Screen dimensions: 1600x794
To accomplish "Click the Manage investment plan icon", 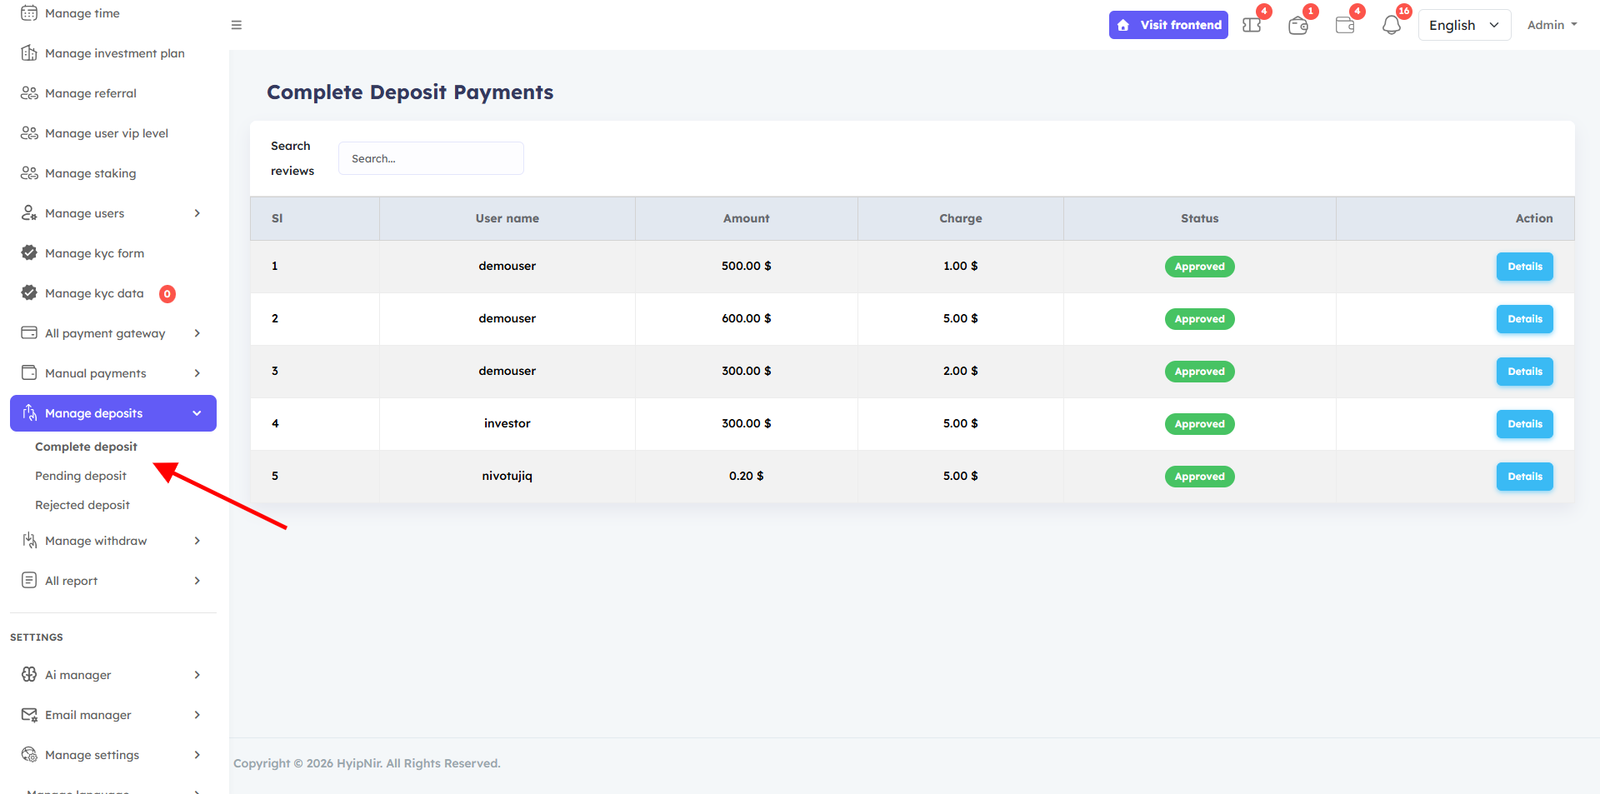I will (x=29, y=53).
